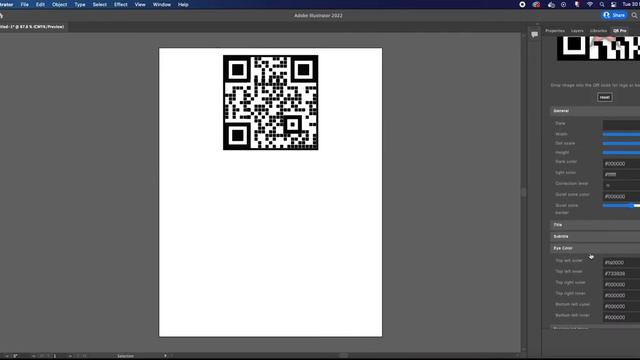Adjust the Quiet zone slider

(621, 206)
